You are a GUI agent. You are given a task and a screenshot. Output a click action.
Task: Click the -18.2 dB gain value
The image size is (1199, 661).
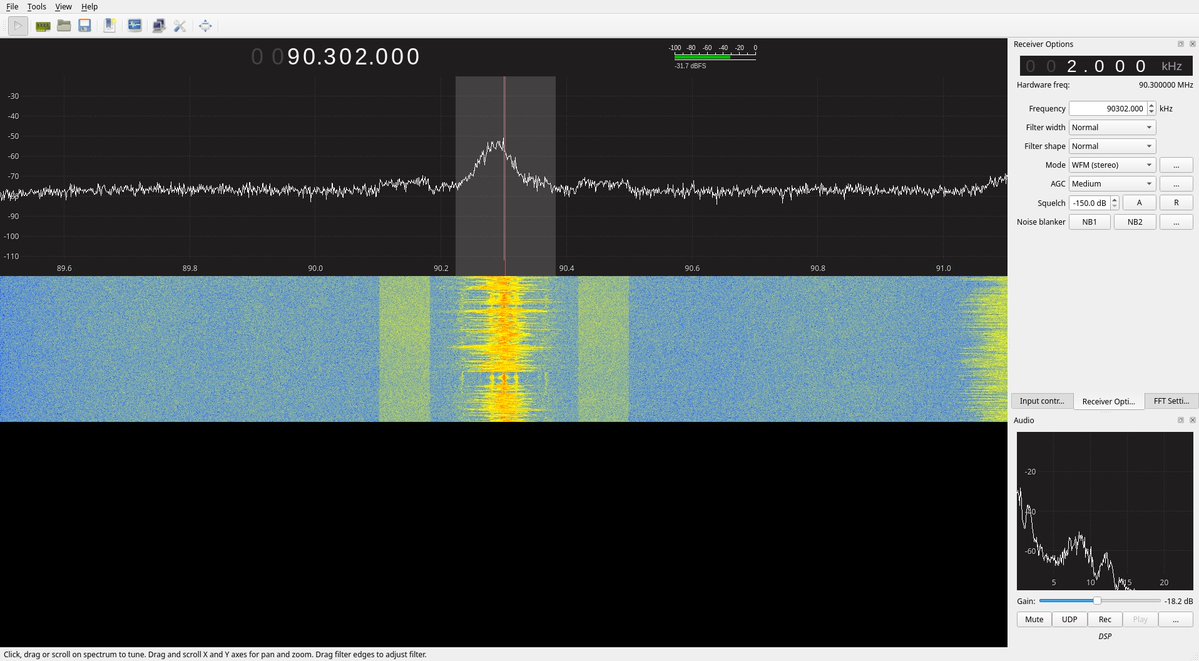[1178, 601]
